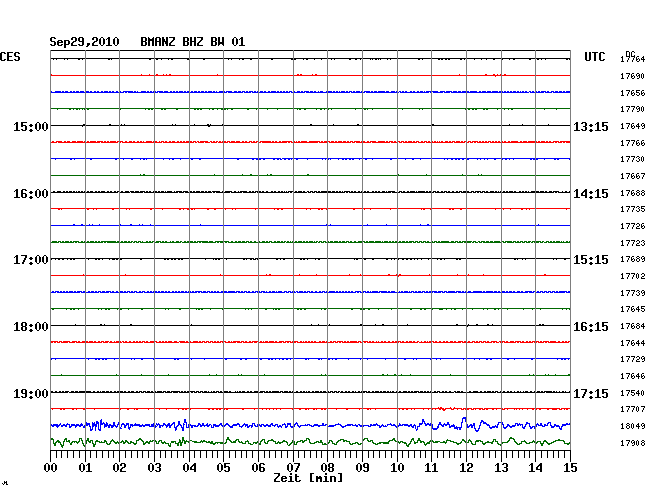650x494 pixels.
Task: Select the DC value 17790
Action: pyautogui.click(x=633, y=109)
